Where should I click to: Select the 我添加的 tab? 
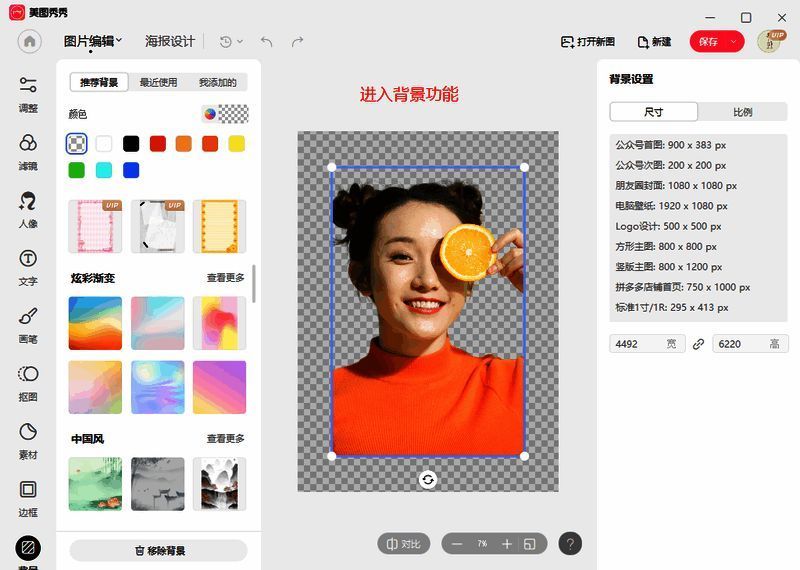[x=218, y=82]
